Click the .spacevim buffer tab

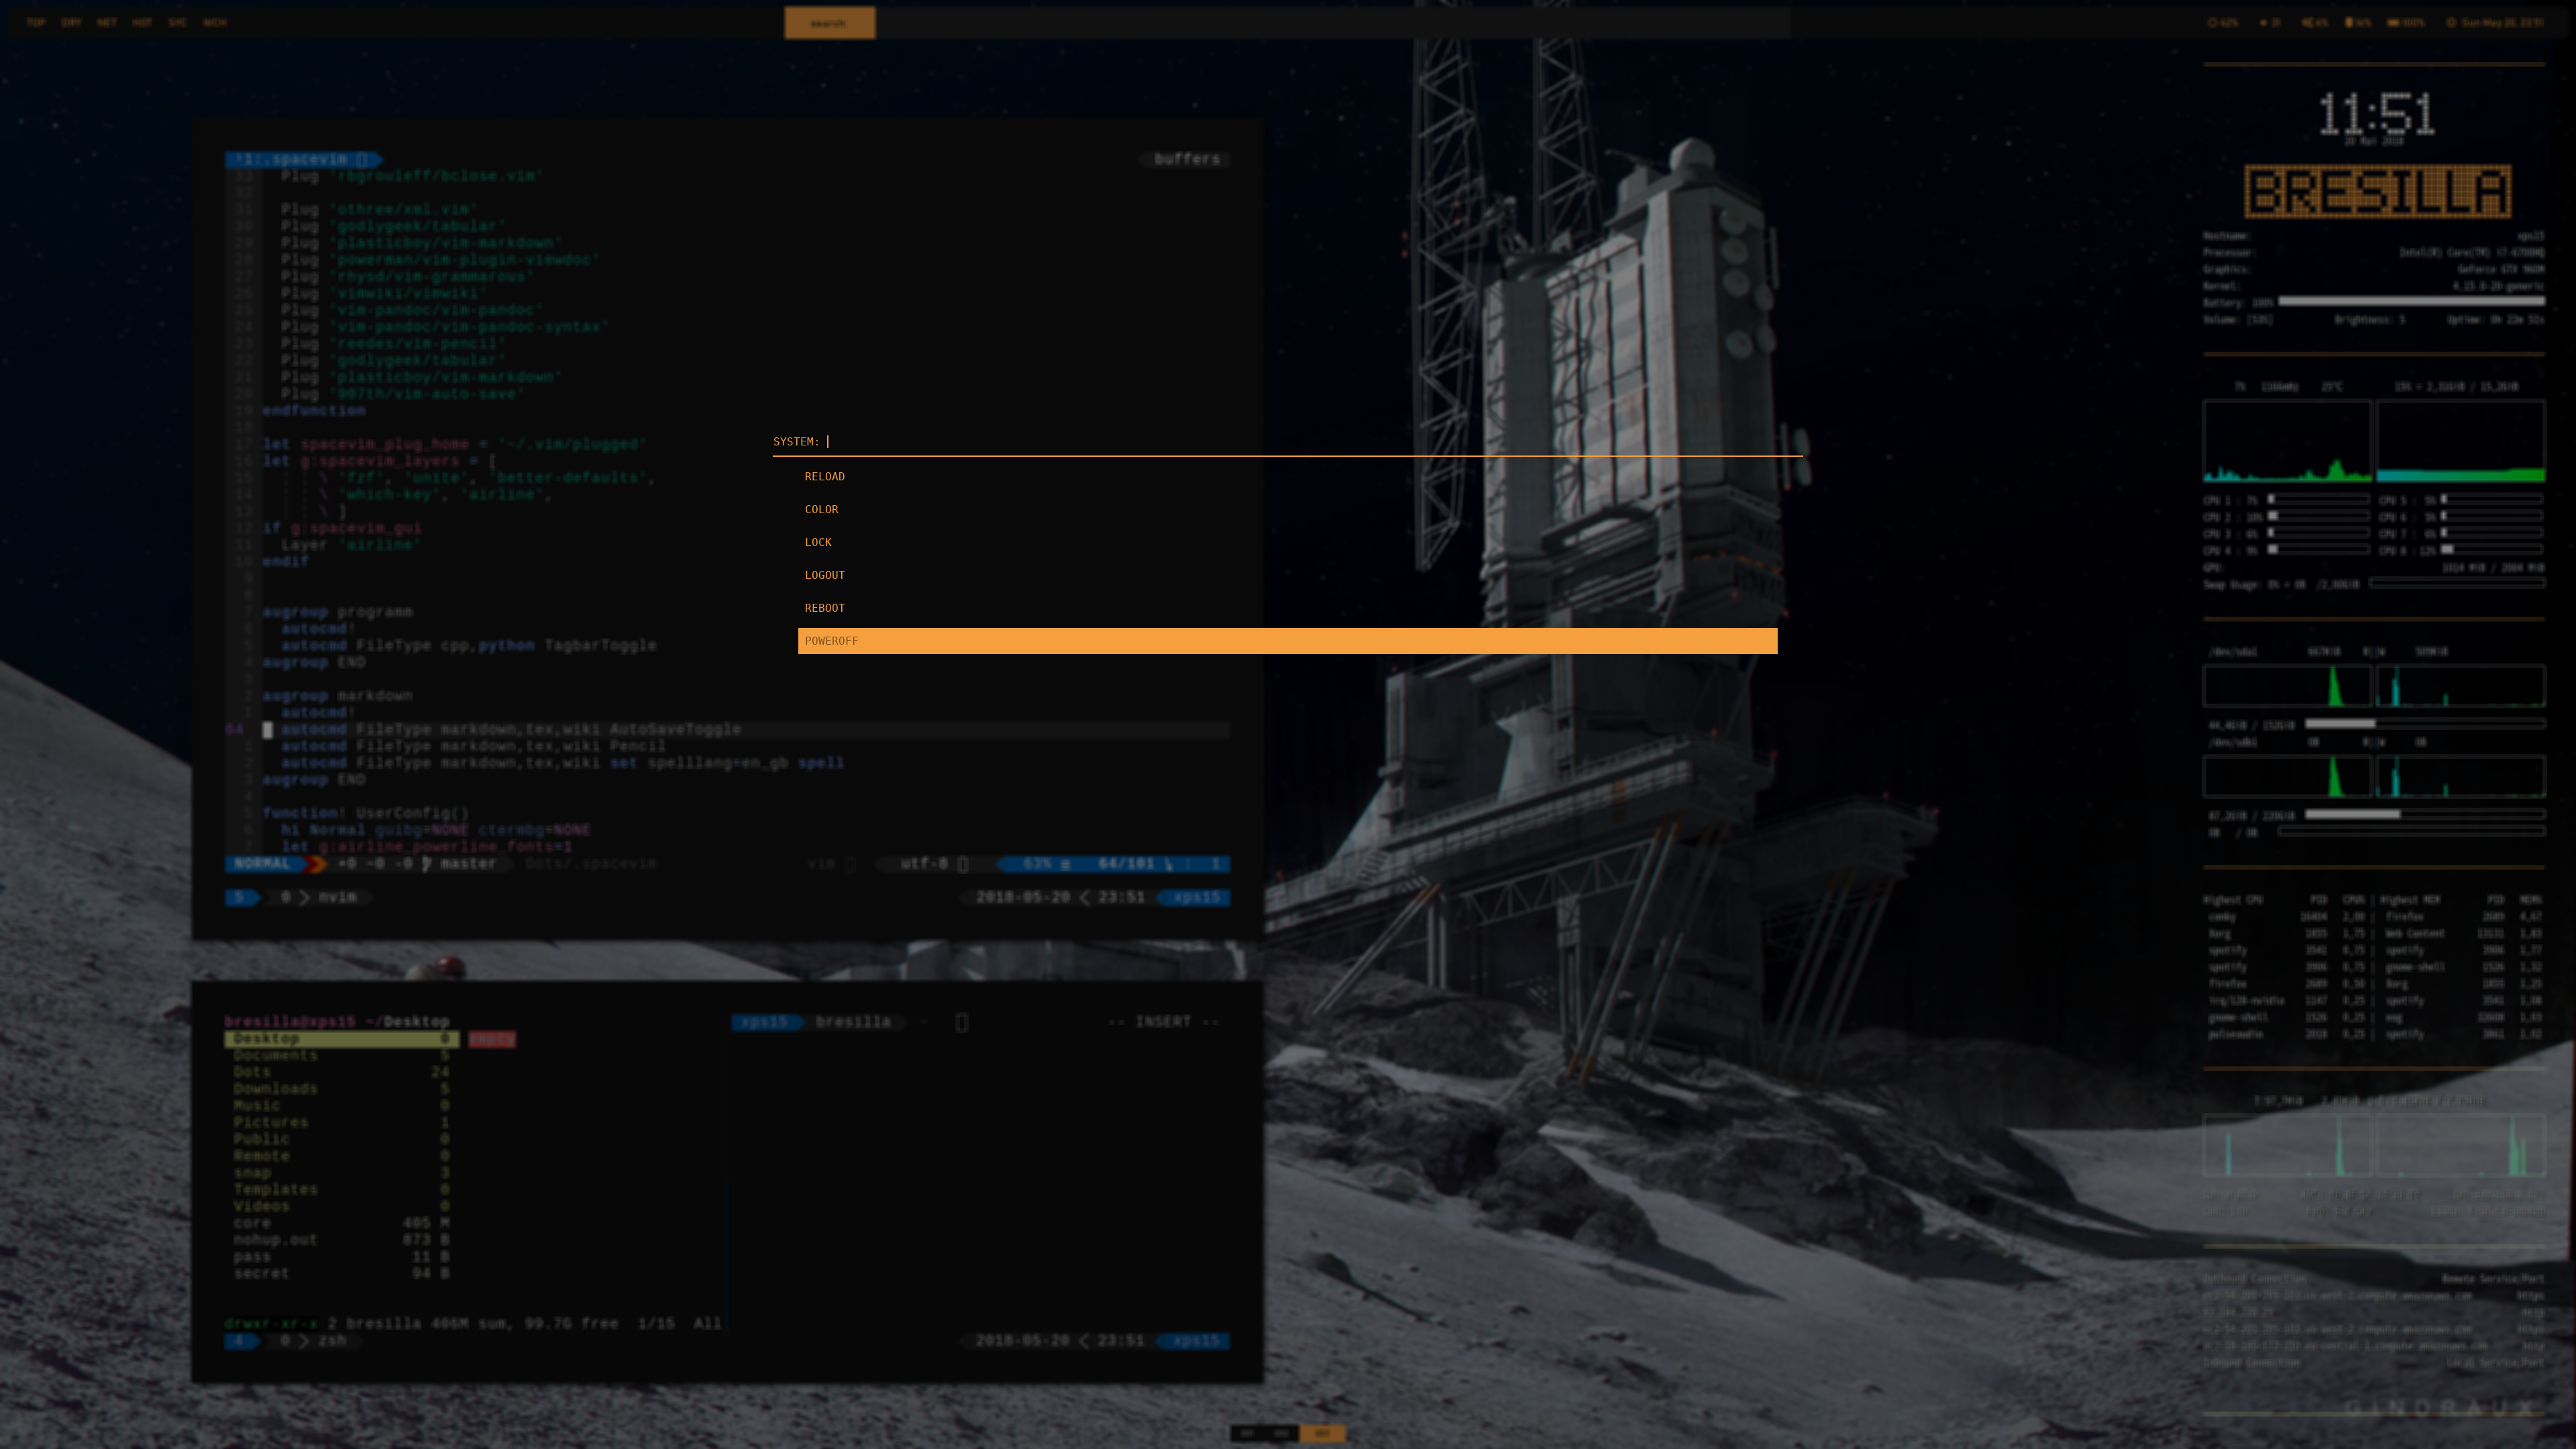(x=305, y=159)
